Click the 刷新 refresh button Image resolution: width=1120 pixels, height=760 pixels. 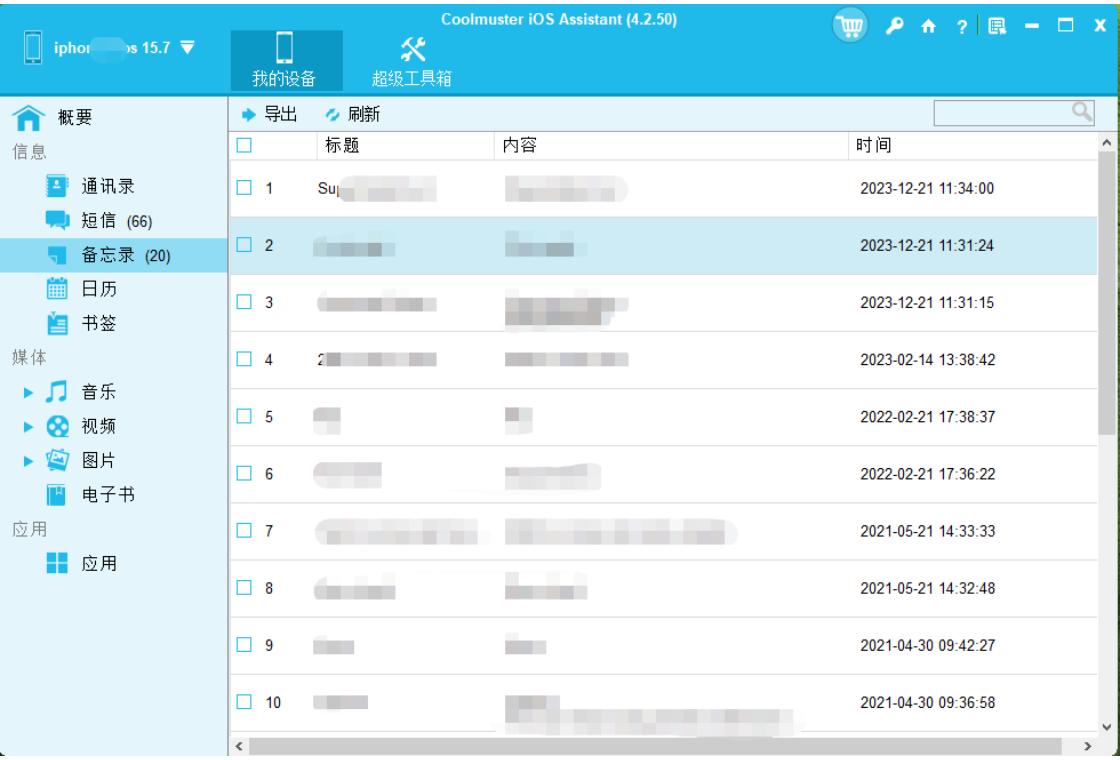(353, 115)
